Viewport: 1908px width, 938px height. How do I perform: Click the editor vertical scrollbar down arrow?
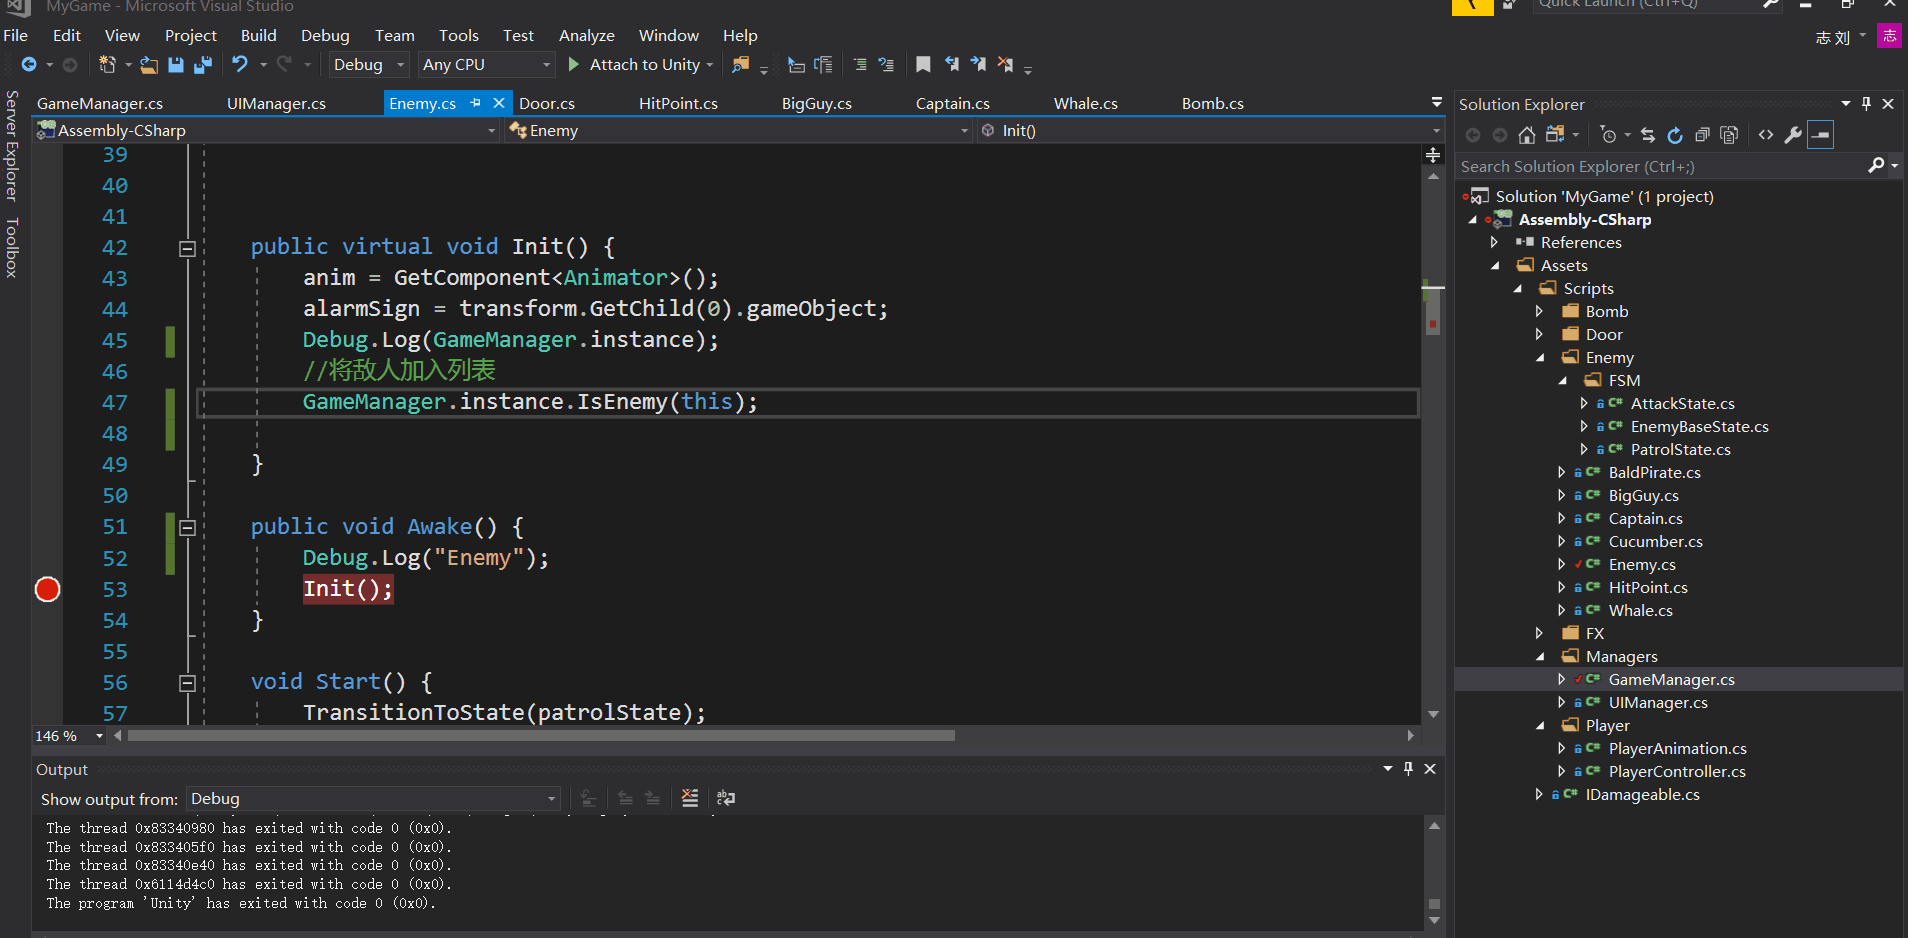click(x=1433, y=714)
